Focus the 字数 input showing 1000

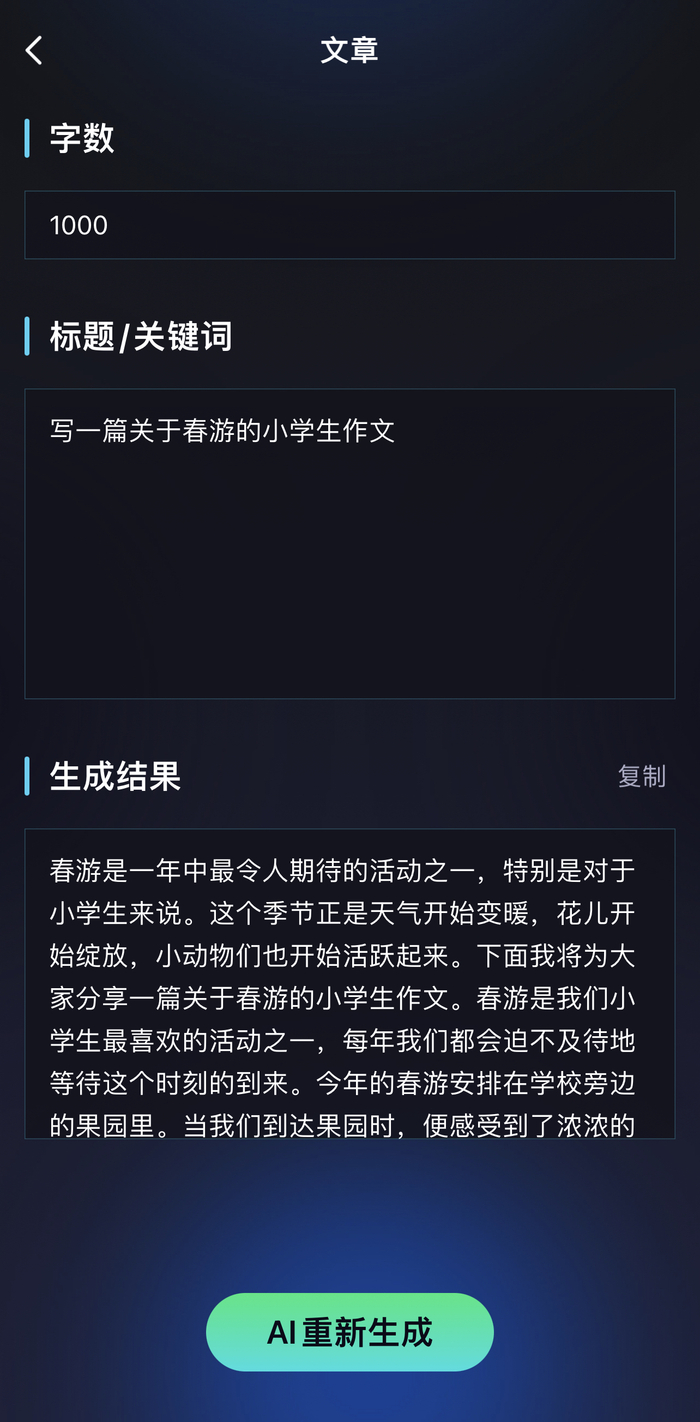pyautogui.click(x=349, y=225)
